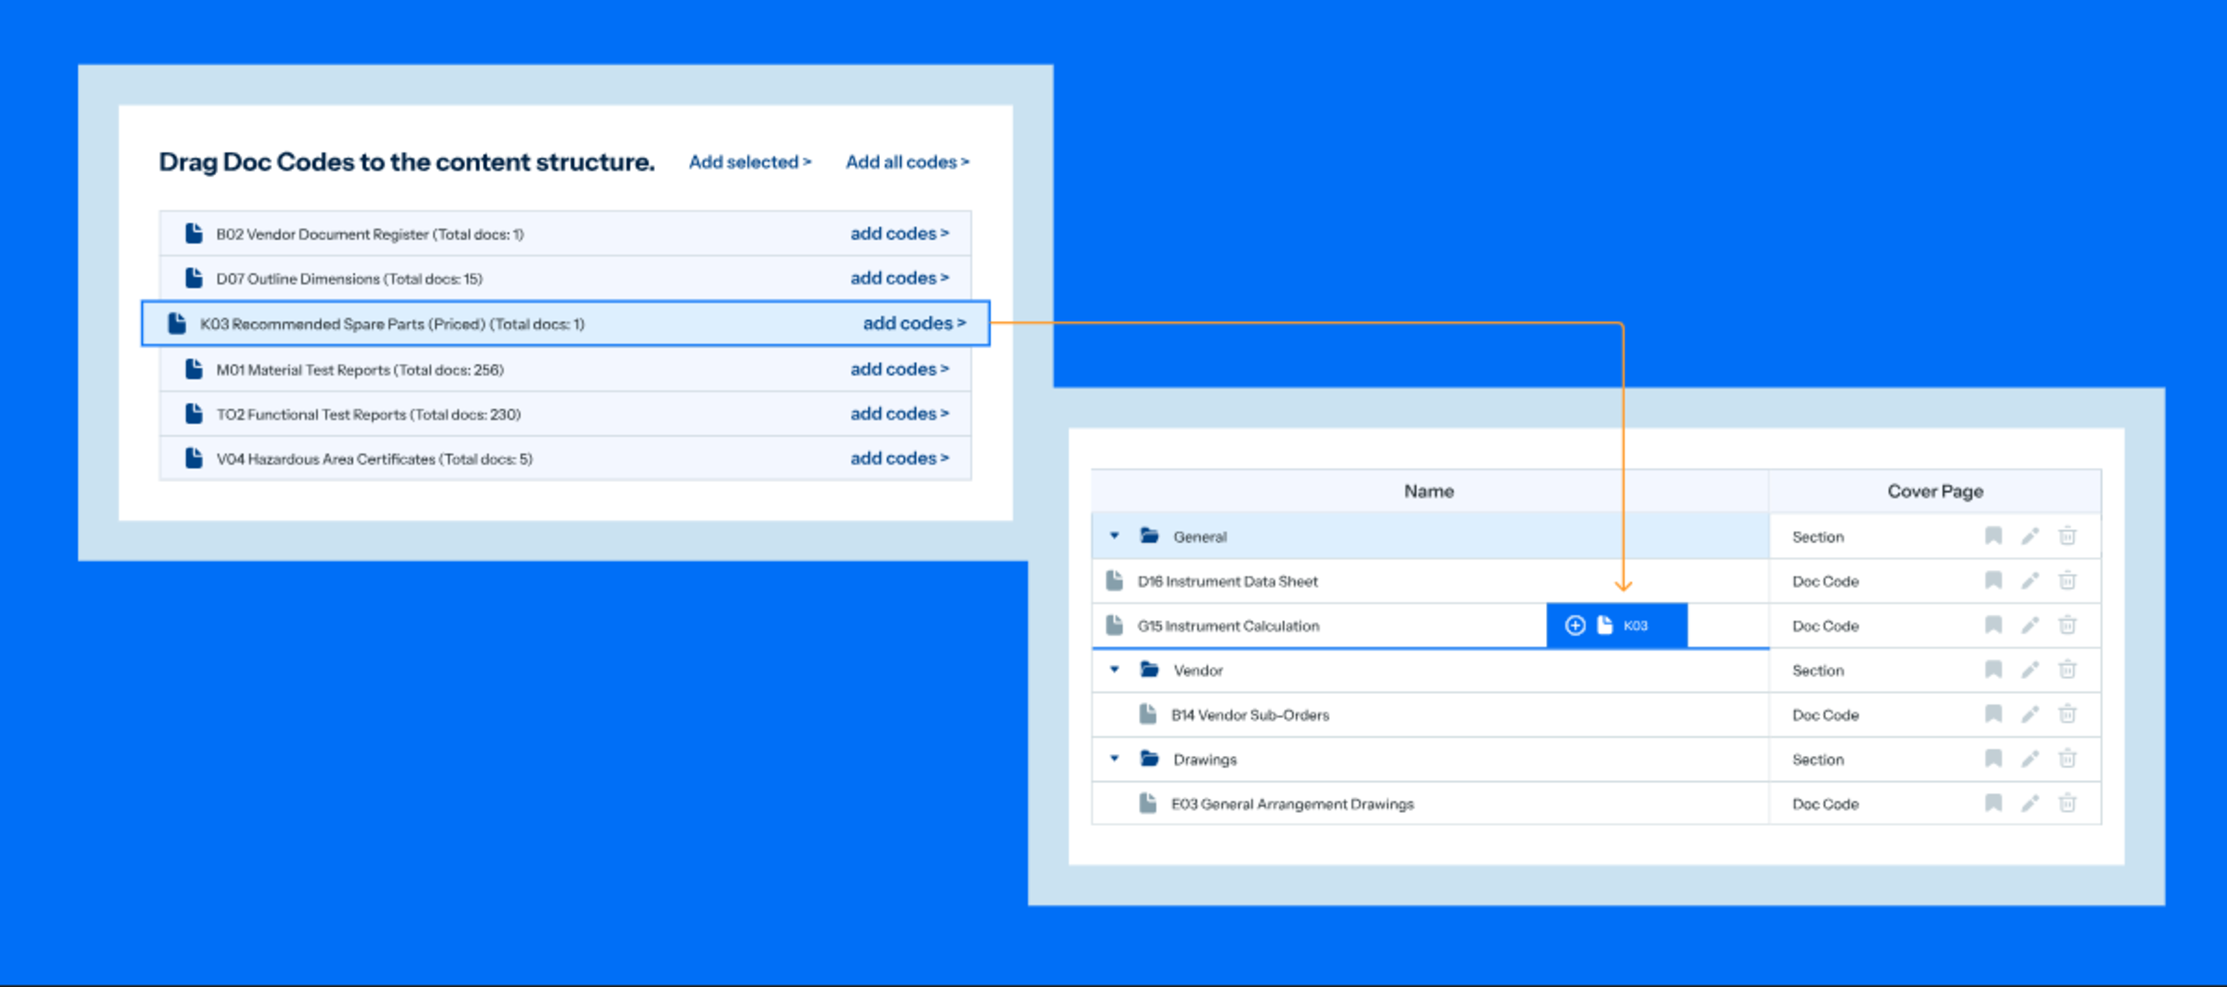Click bookmark icon for G15 Instrument Calculation
Viewport: 2227px width, 987px height.
click(x=1993, y=625)
